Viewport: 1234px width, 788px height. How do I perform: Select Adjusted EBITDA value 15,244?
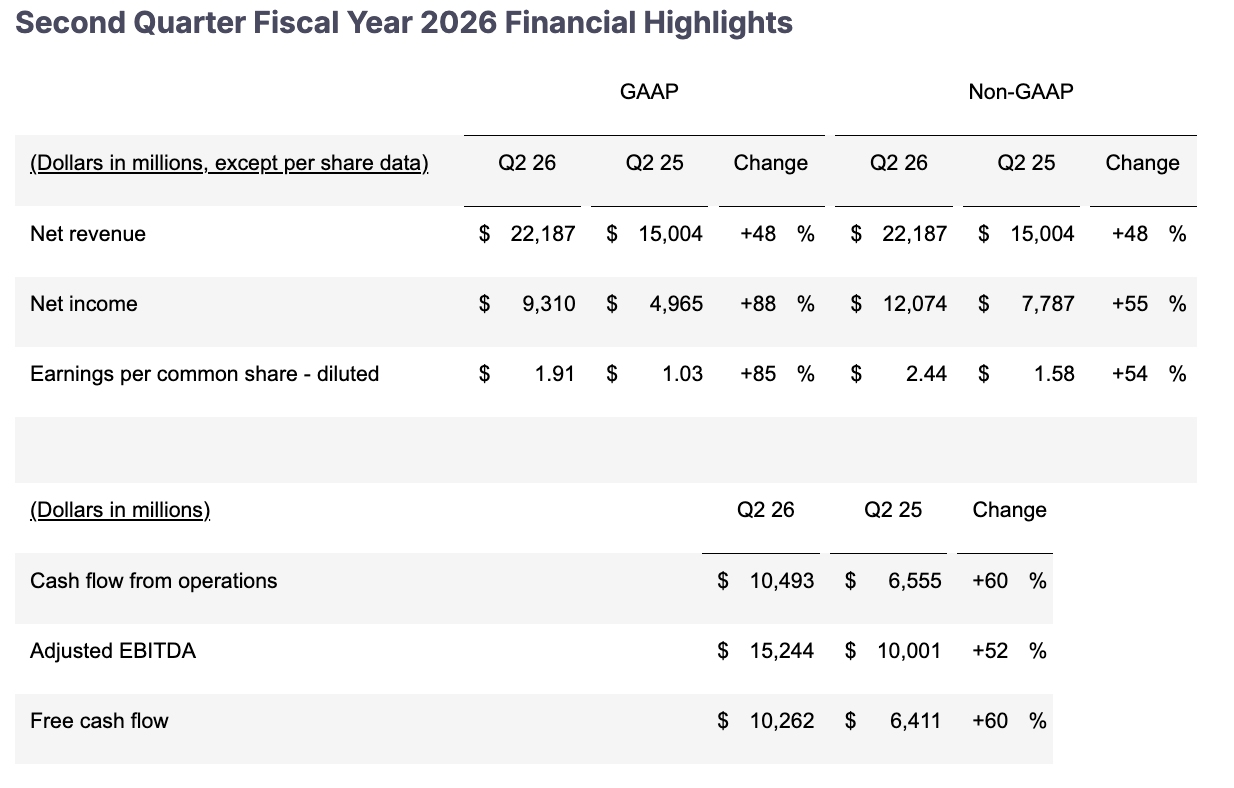tap(782, 651)
